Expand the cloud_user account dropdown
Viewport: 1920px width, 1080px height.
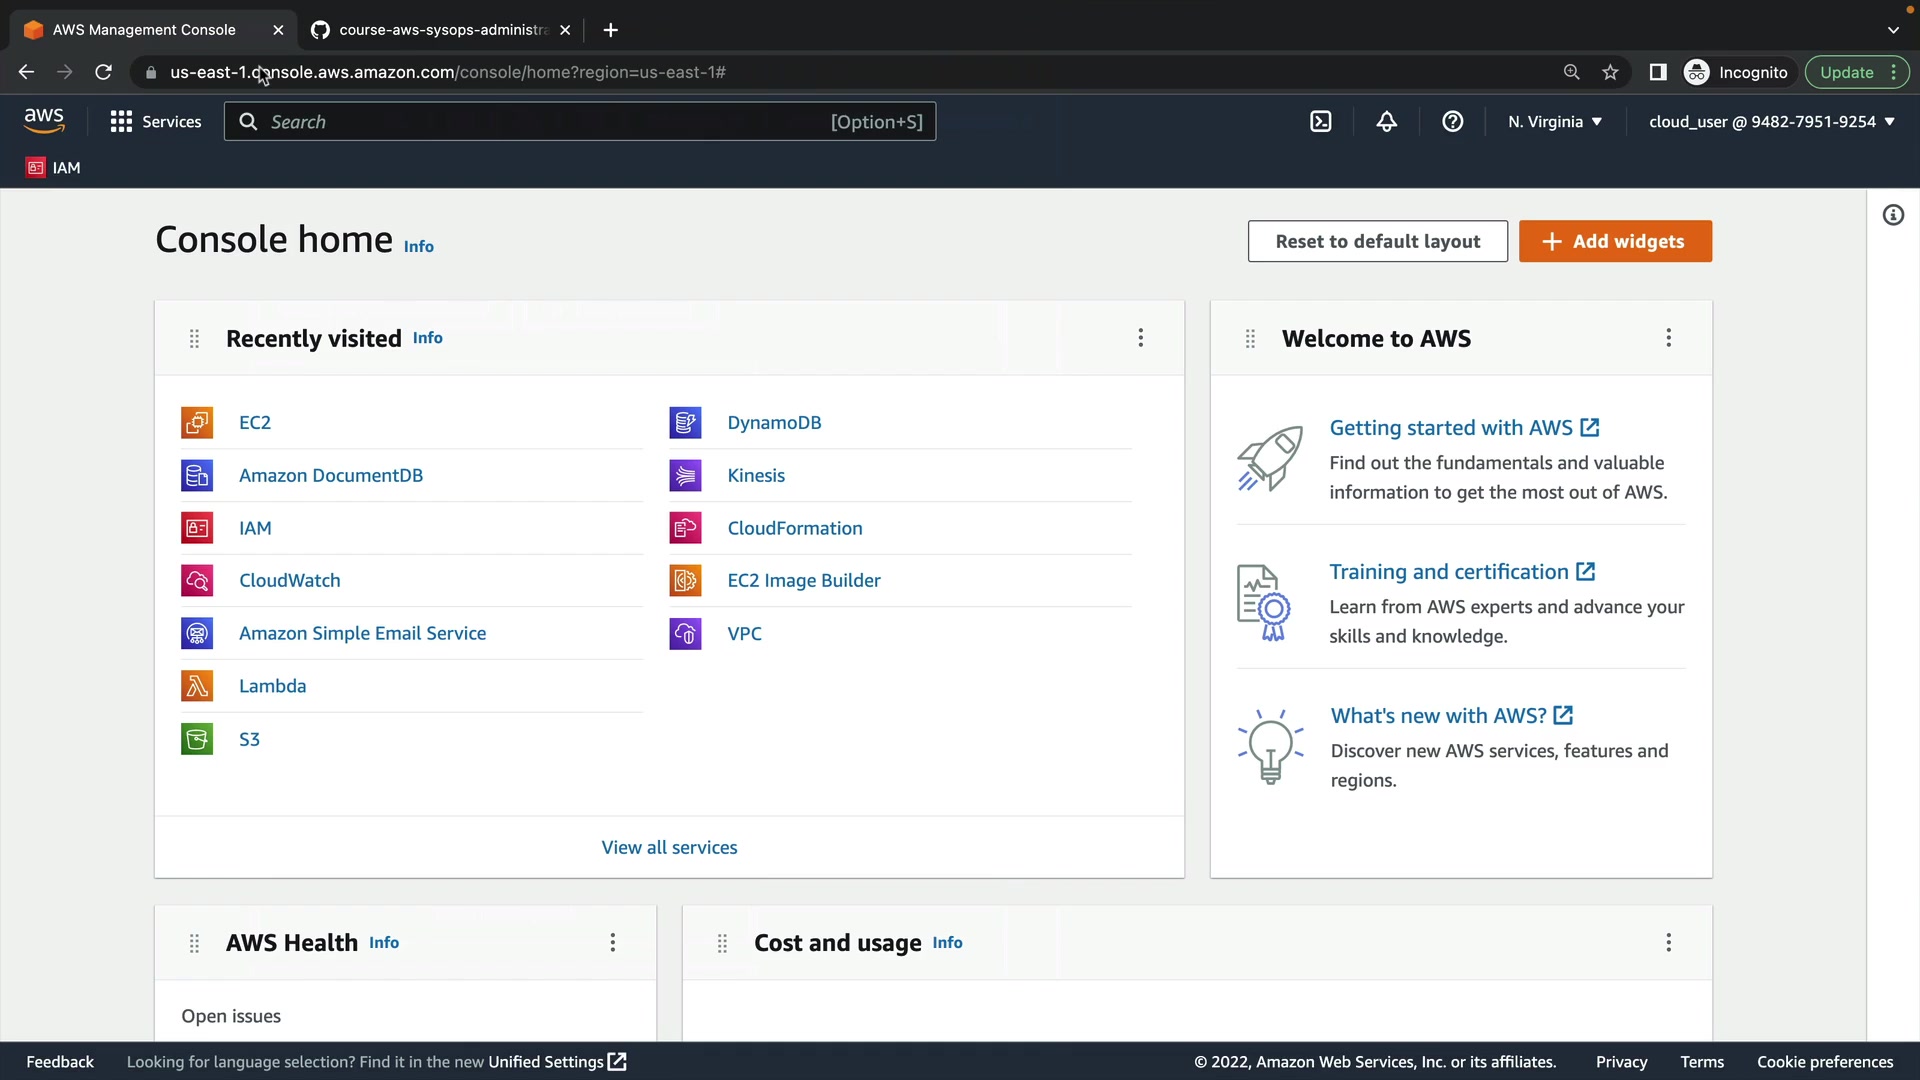1771,122
